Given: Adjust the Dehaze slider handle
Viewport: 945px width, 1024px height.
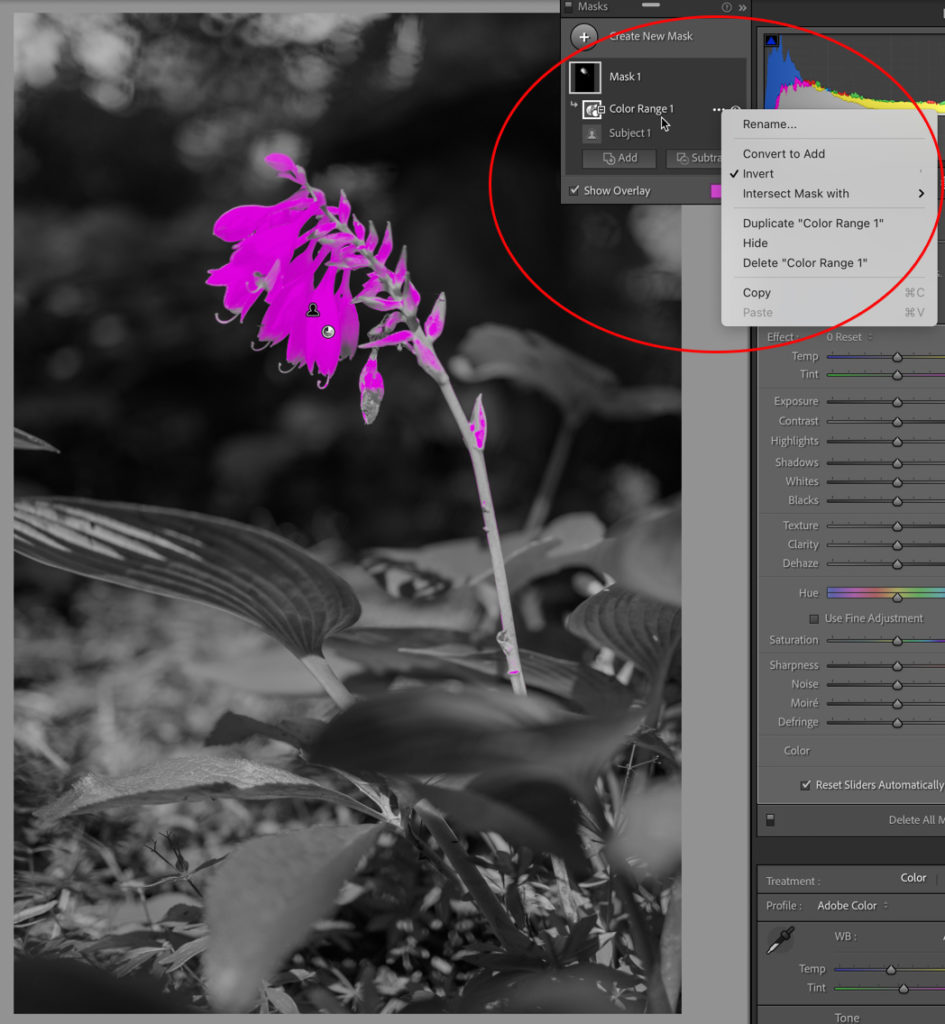Looking at the screenshot, I should (x=897, y=564).
